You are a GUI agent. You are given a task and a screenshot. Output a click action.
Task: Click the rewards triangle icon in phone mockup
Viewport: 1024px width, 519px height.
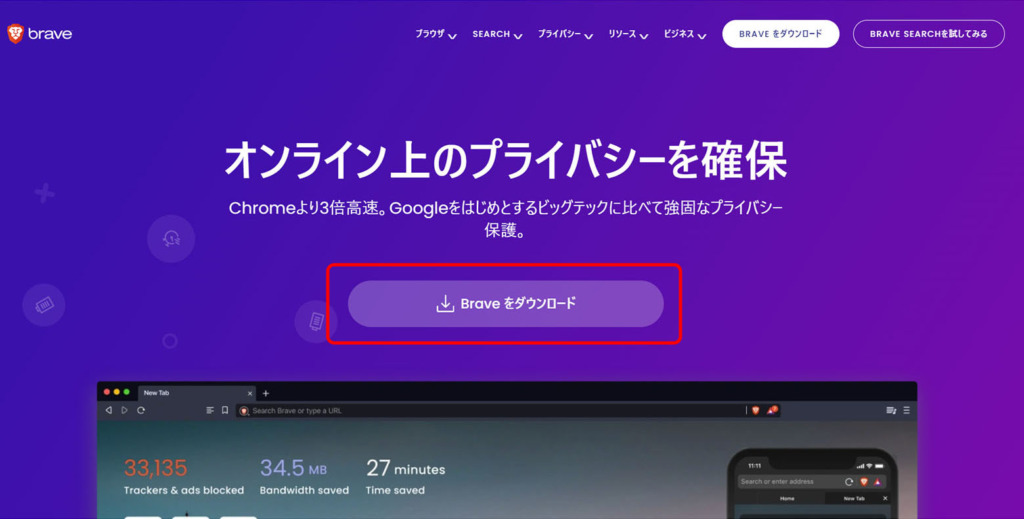[x=878, y=482]
